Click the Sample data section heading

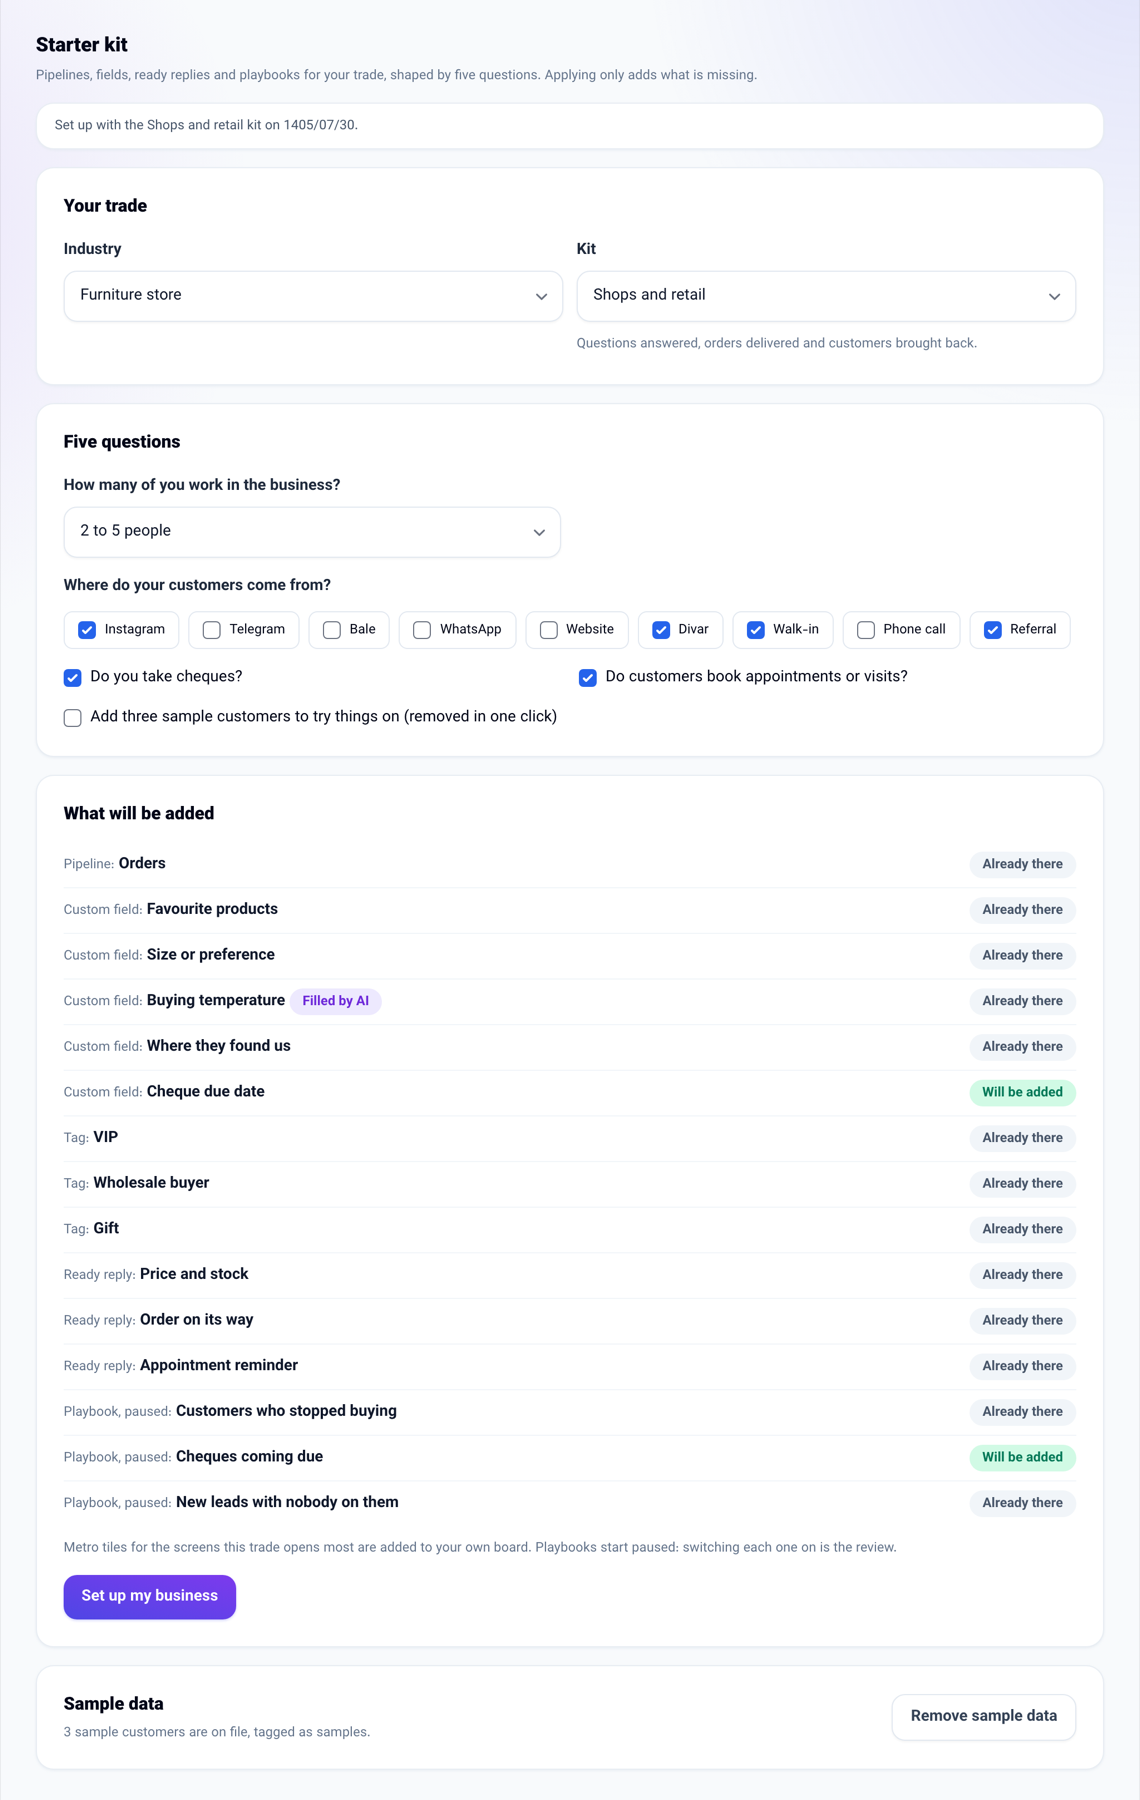pos(114,1704)
